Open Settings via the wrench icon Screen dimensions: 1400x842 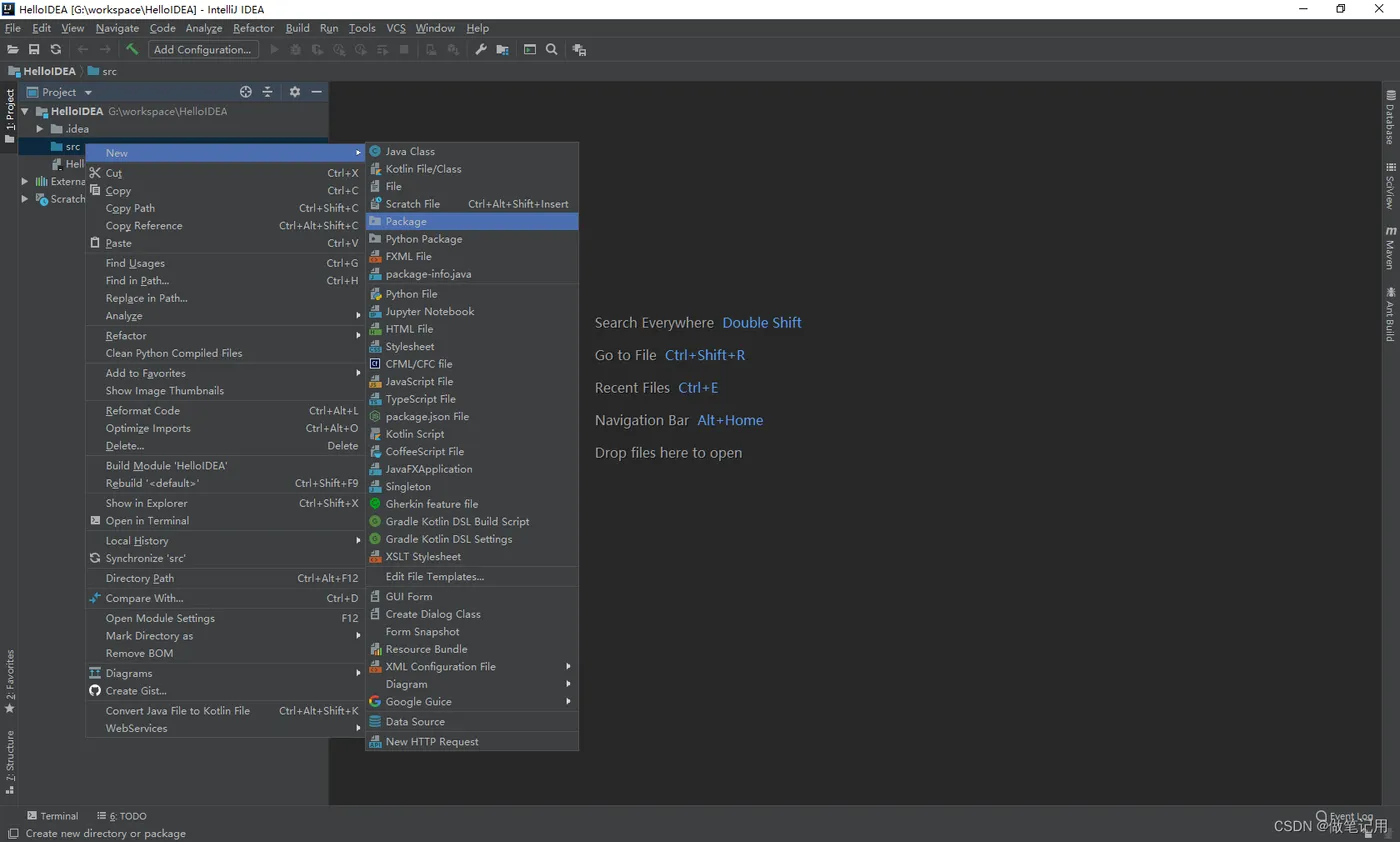pyautogui.click(x=481, y=49)
